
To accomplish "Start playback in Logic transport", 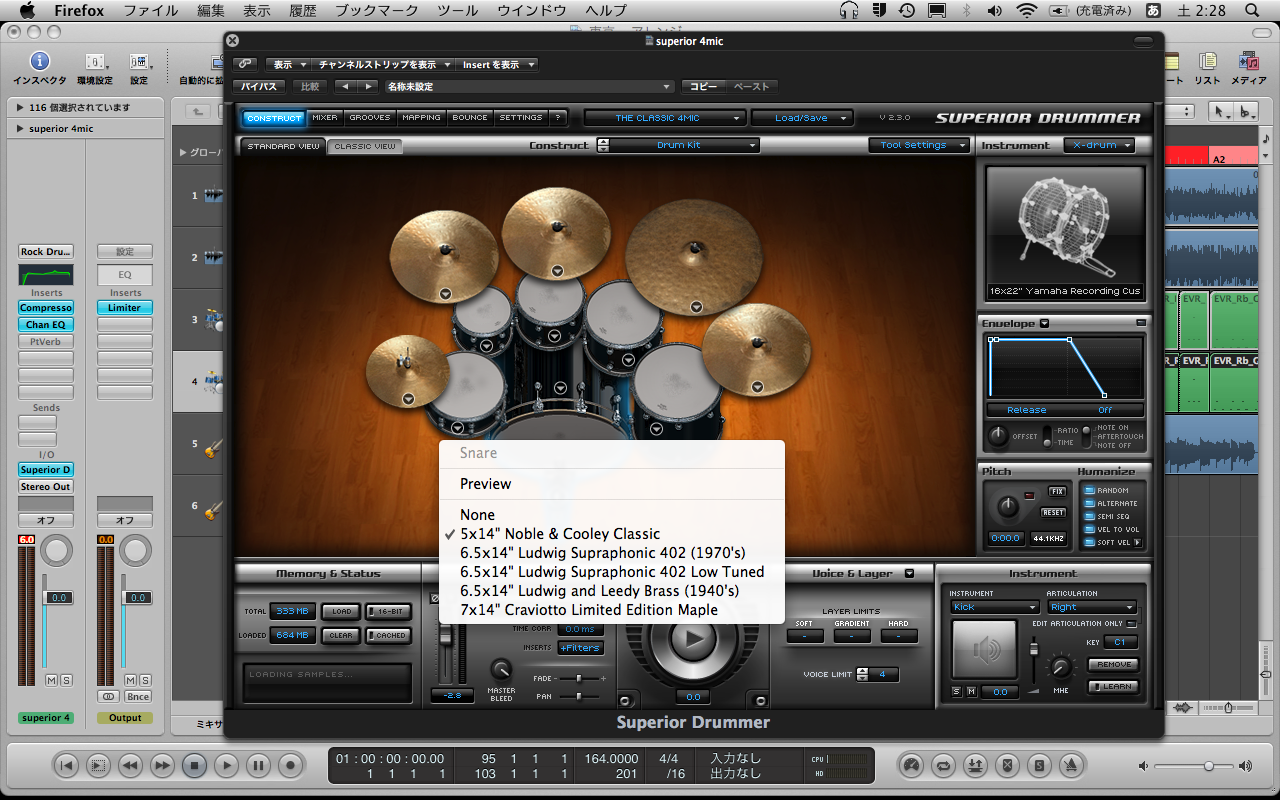I will (x=226, y=766).
